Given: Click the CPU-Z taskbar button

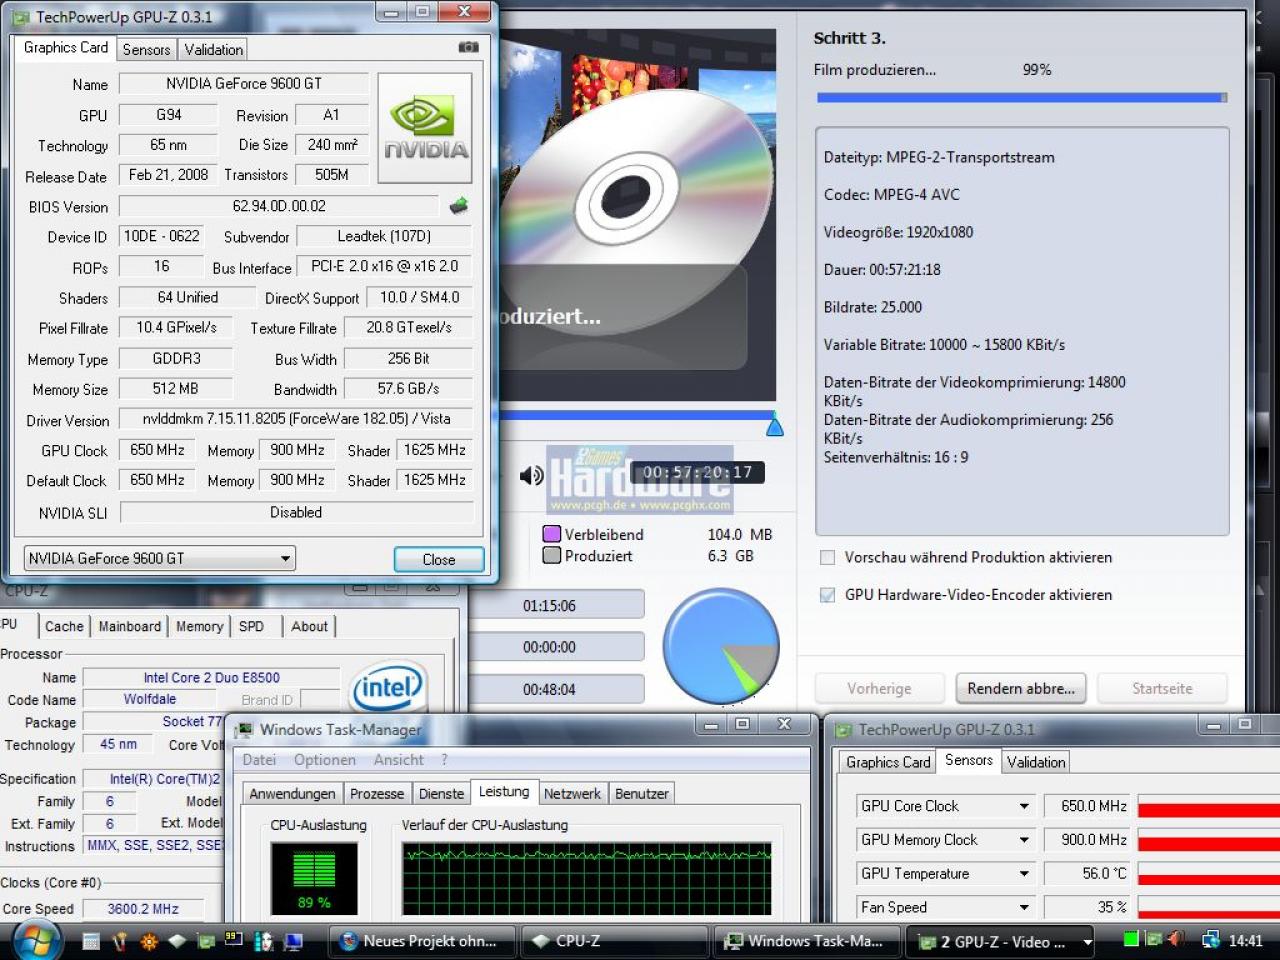Looking at the screenshot, I should pyautogui.click(x=615, y=941).
